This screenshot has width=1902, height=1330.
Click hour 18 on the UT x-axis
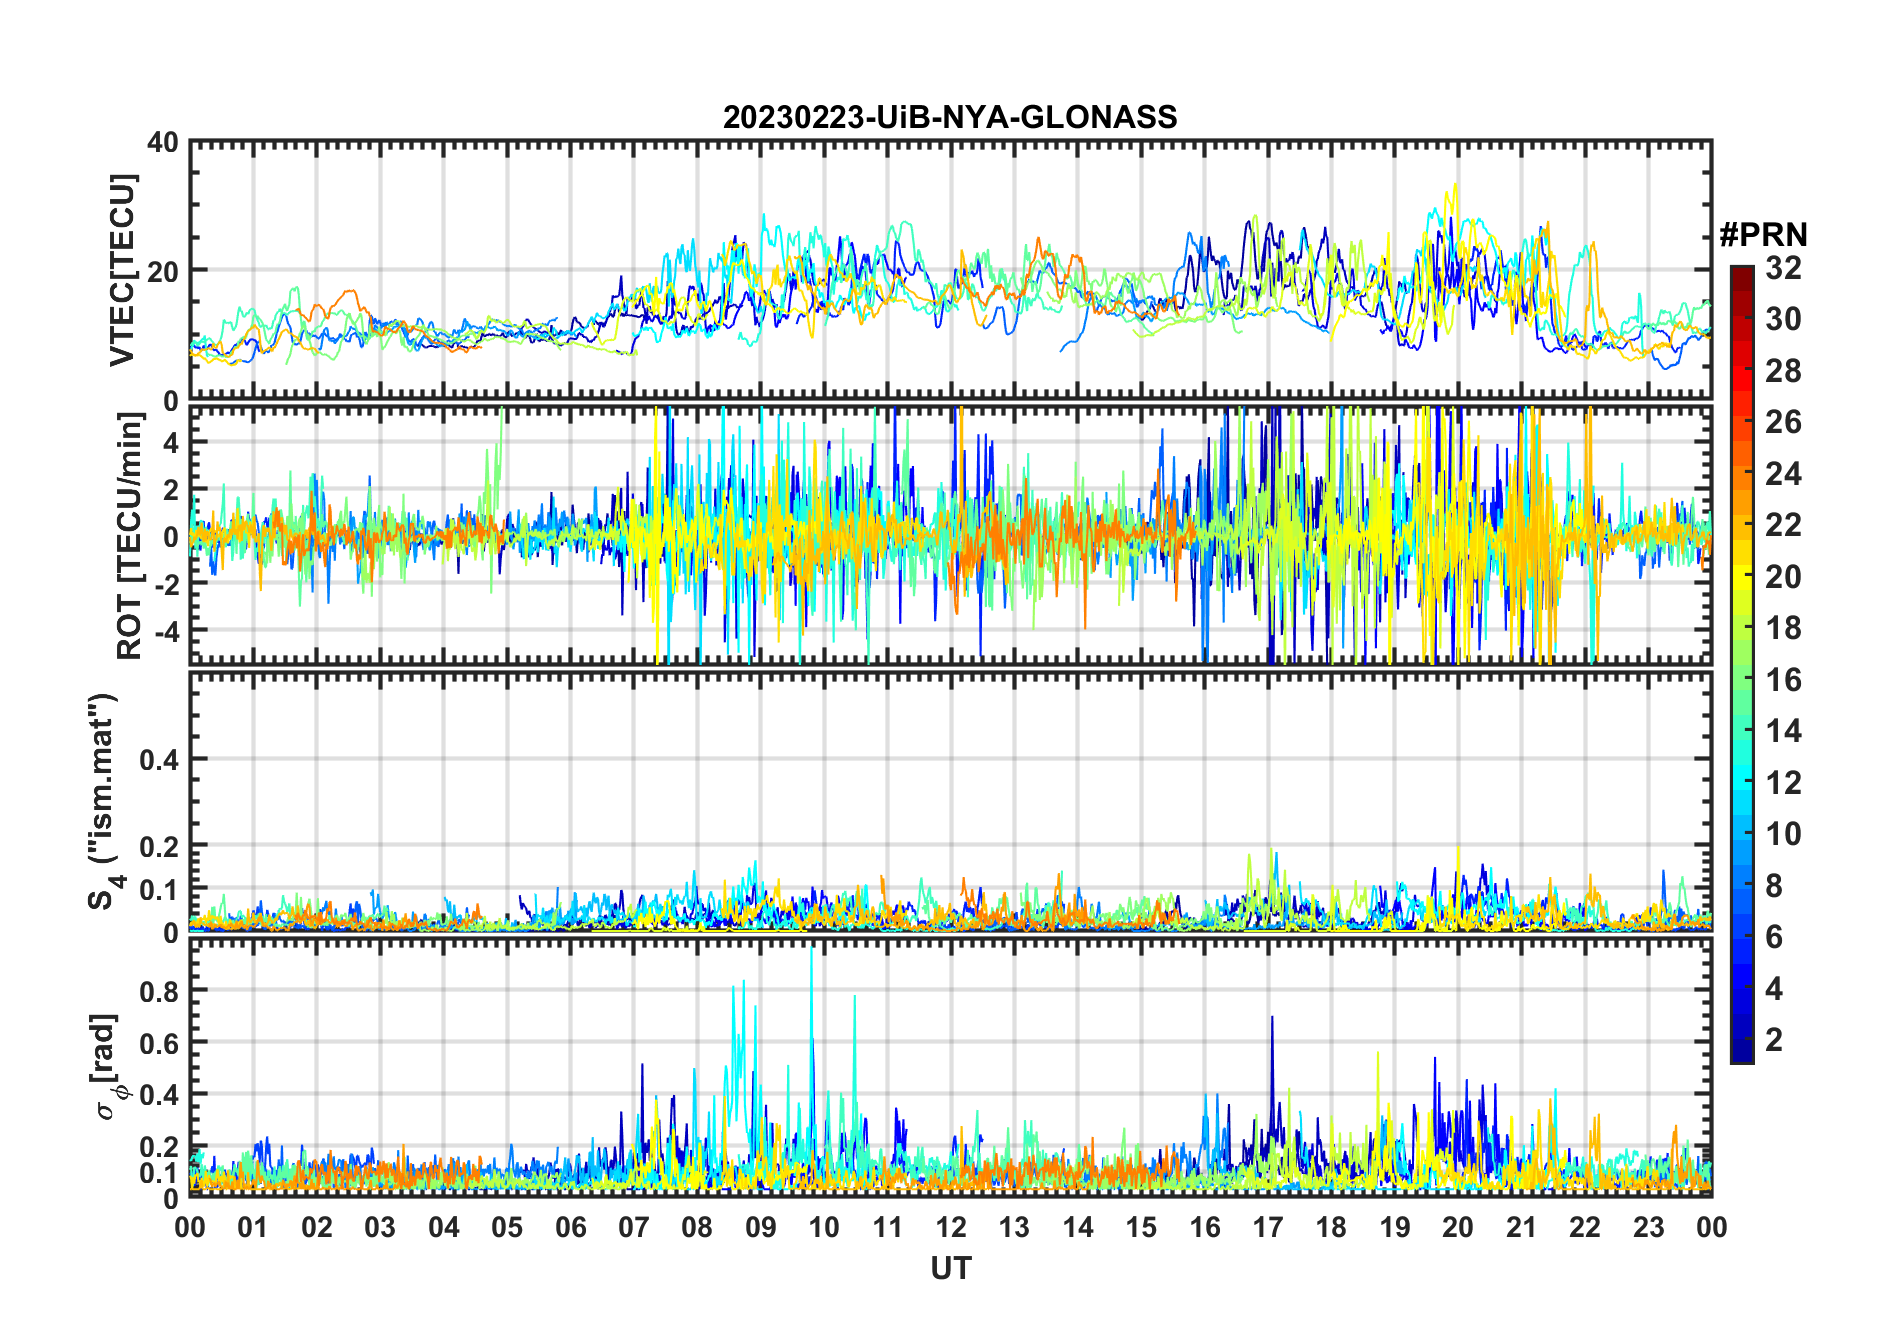pyautogui.click(x=1331, y=1227)
